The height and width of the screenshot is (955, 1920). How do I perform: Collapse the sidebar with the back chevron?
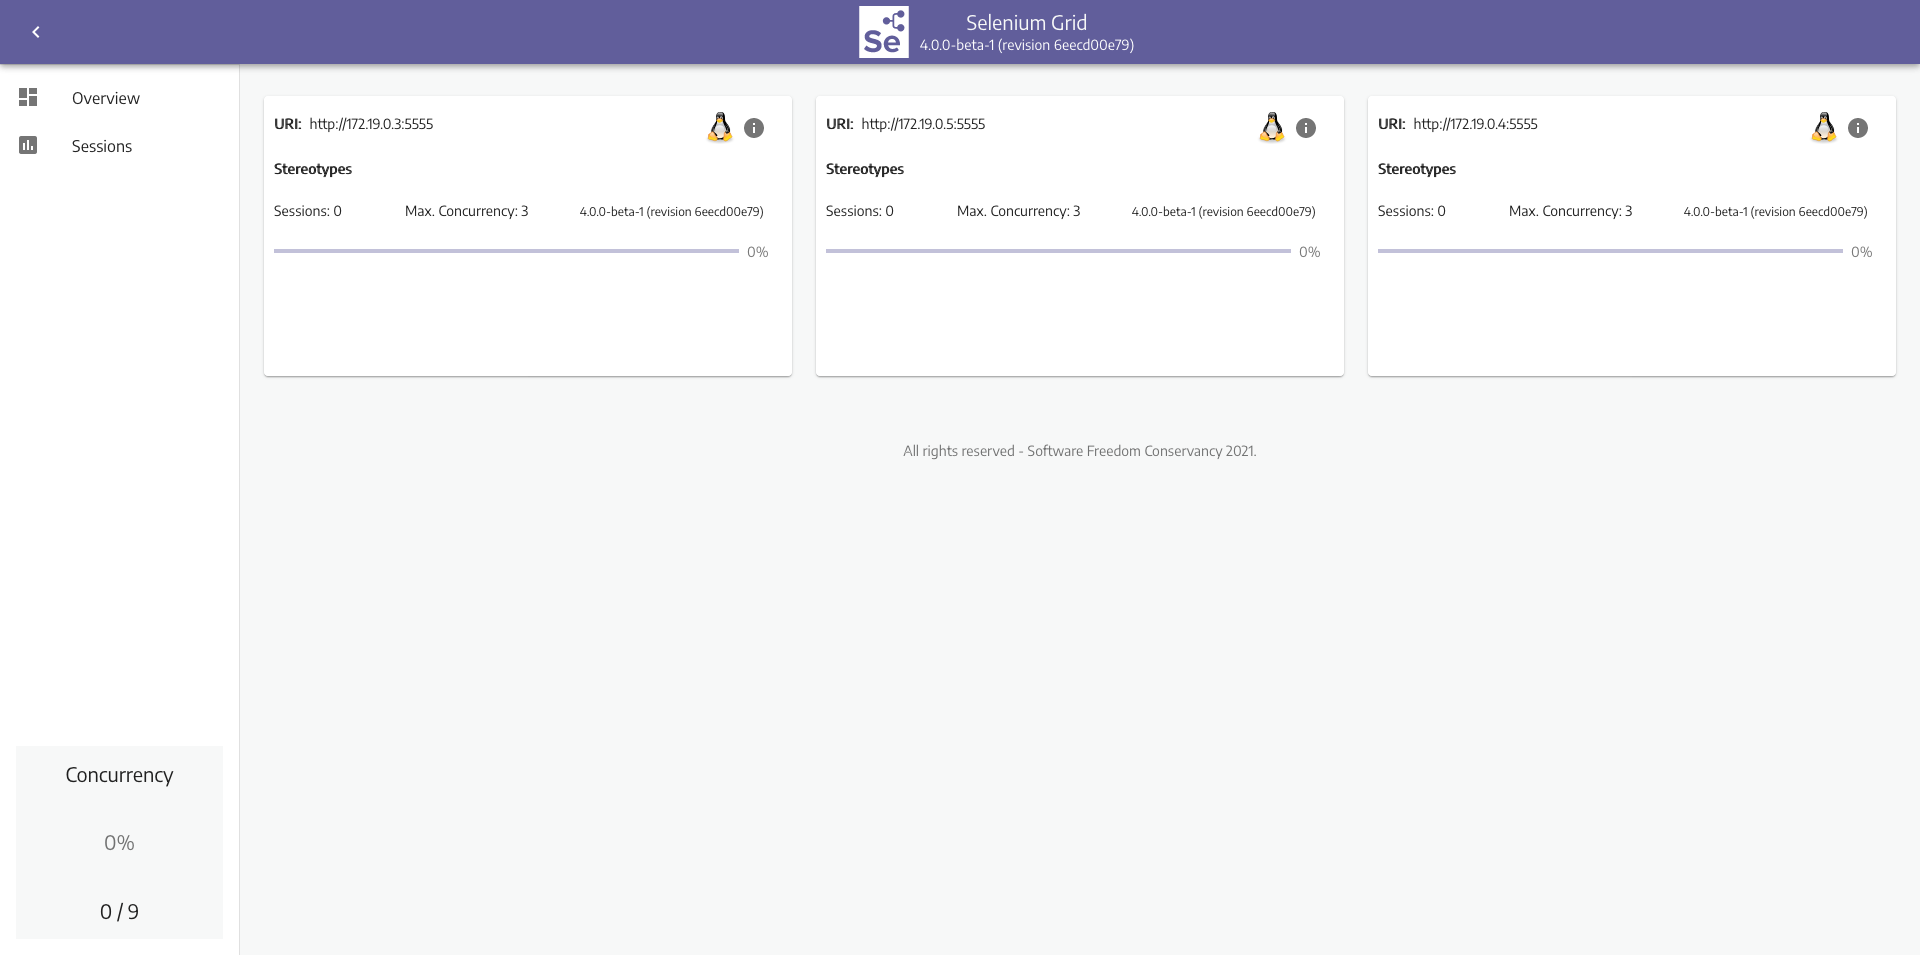coord(36,32)
